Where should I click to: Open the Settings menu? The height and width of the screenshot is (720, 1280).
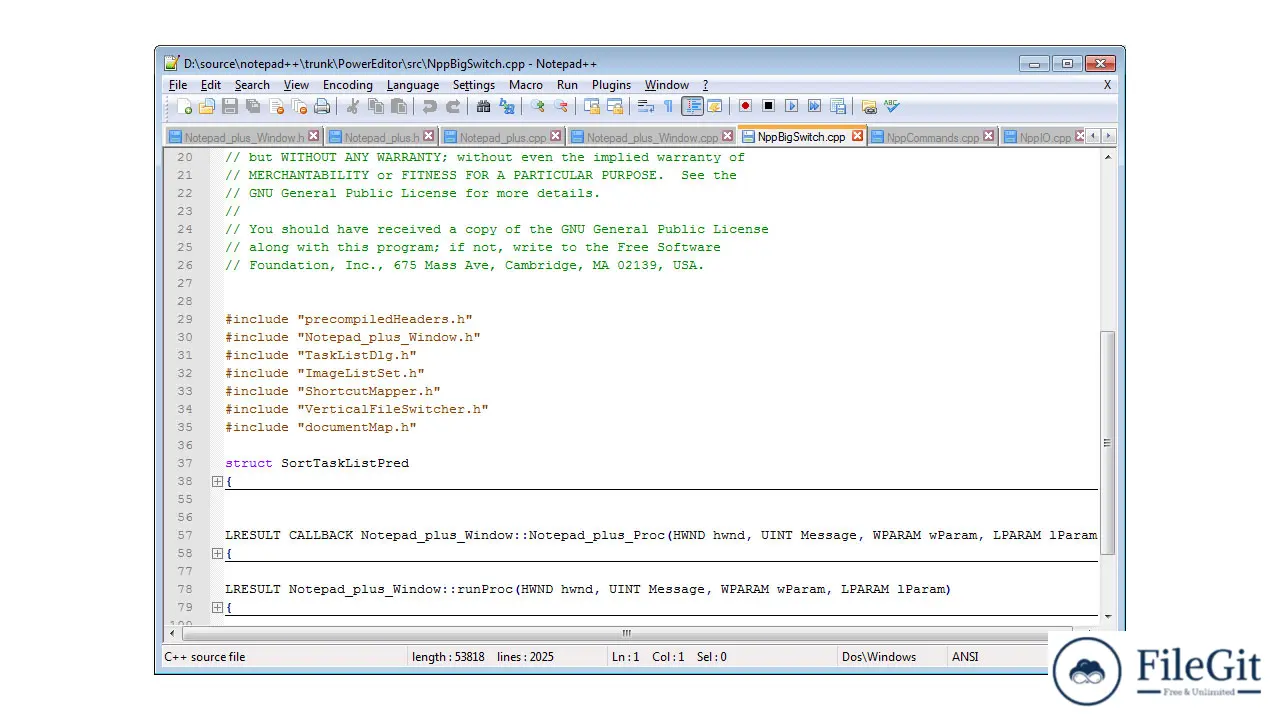pos(474,85)
